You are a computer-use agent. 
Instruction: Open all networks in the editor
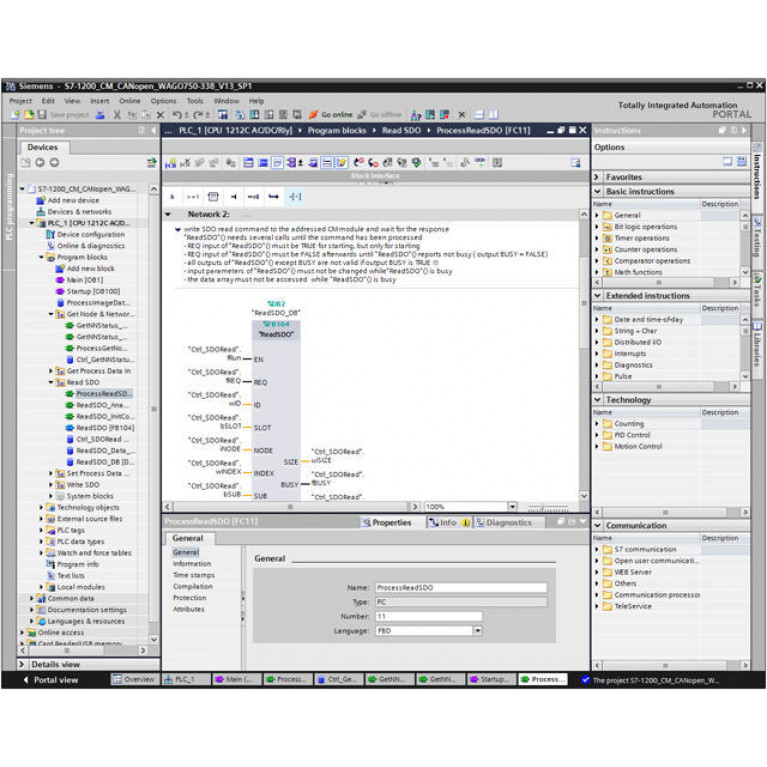tap(248, 163)
